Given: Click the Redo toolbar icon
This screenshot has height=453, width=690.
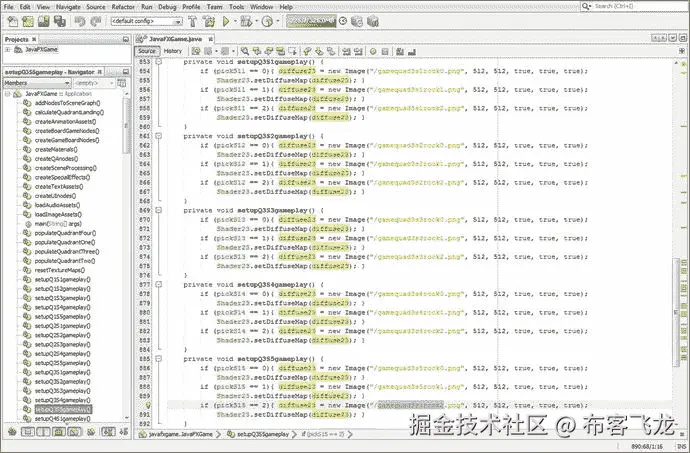Looking at the screenshot, I should tap(95, 21).
